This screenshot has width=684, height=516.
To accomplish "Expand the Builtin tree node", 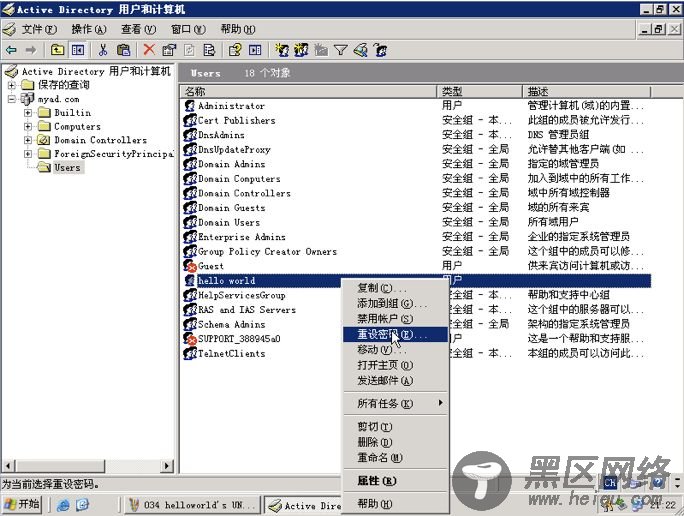I will (x=28, y=113).
